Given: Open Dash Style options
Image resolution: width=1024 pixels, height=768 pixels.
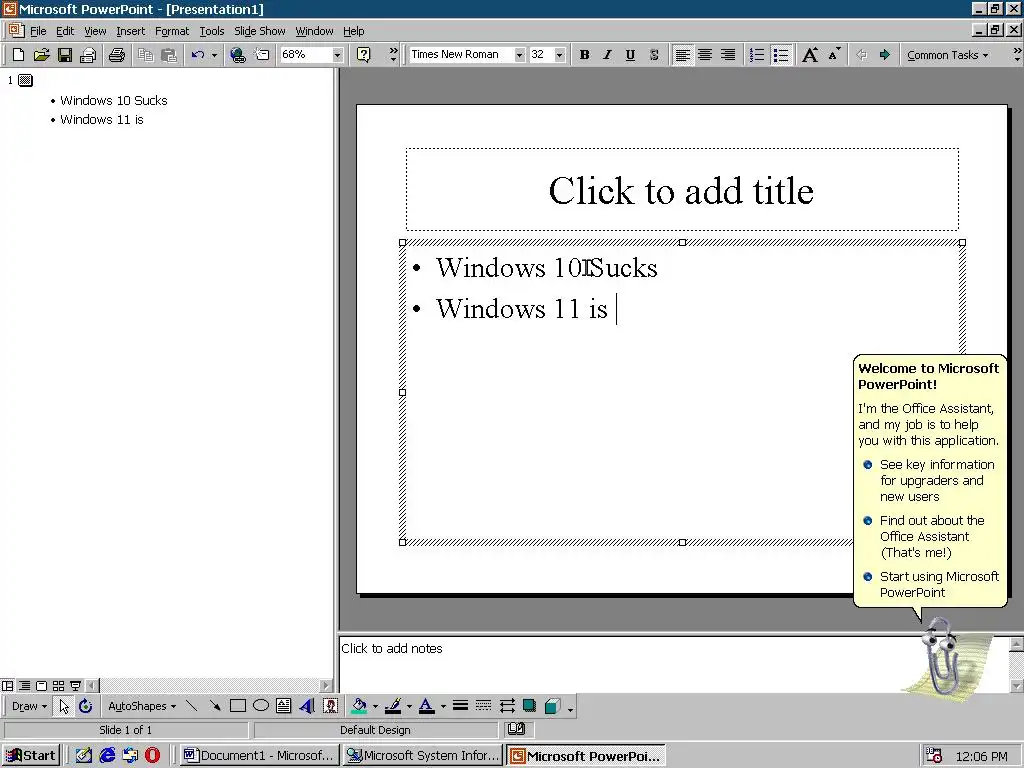Looking at the screenshot, I should pyautogui.click(x=483, y=706).
